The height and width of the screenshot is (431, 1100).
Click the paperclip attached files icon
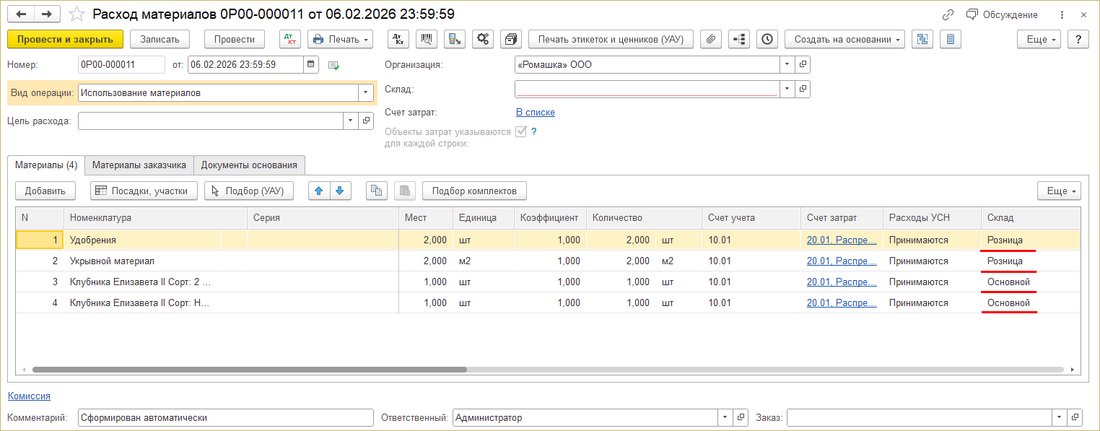pos(712,39)
